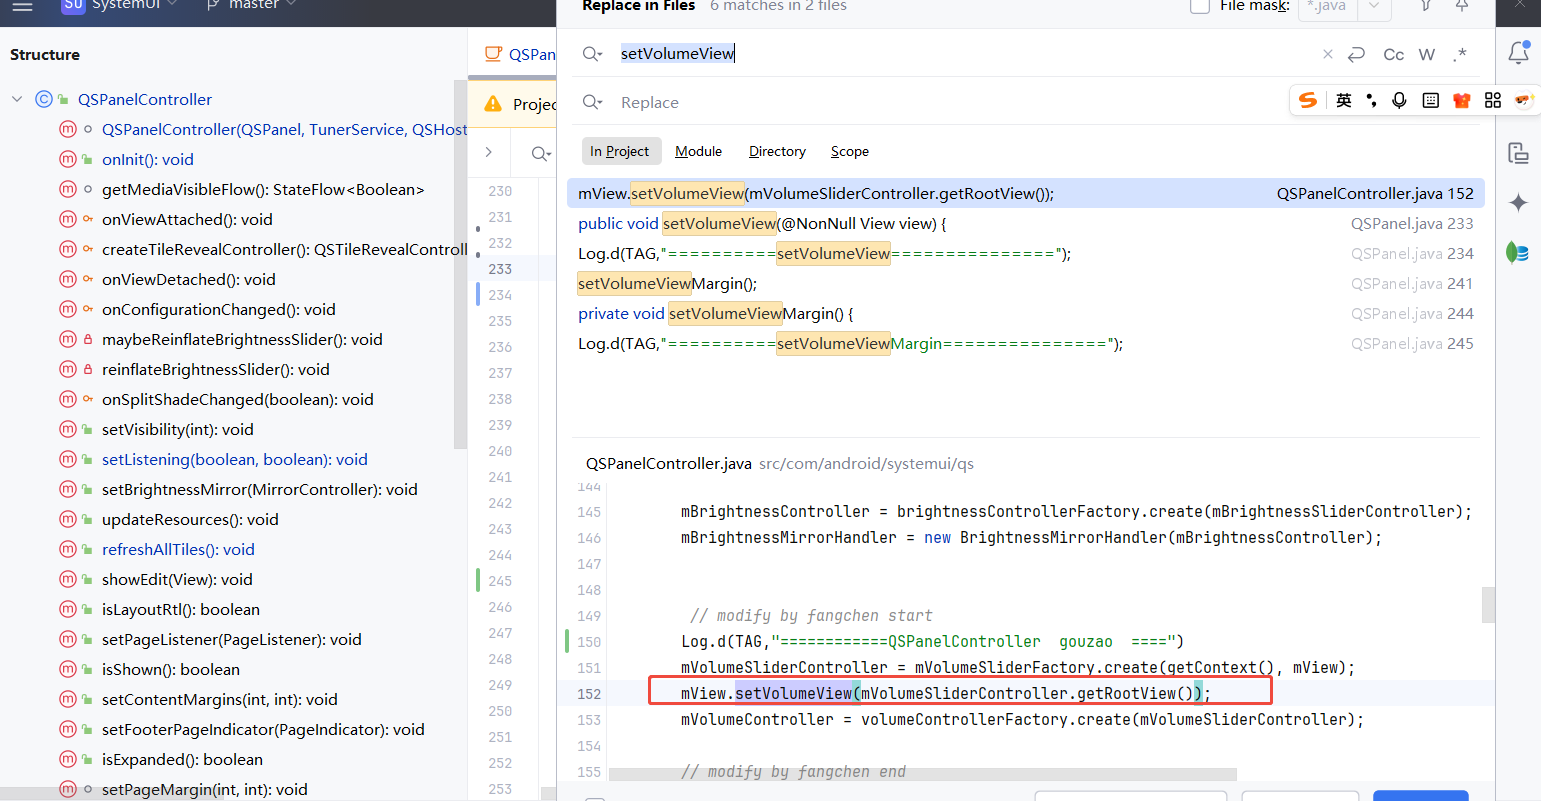
Task: Select setListening(boolean, boolean) in Structure
Action: 235,459
